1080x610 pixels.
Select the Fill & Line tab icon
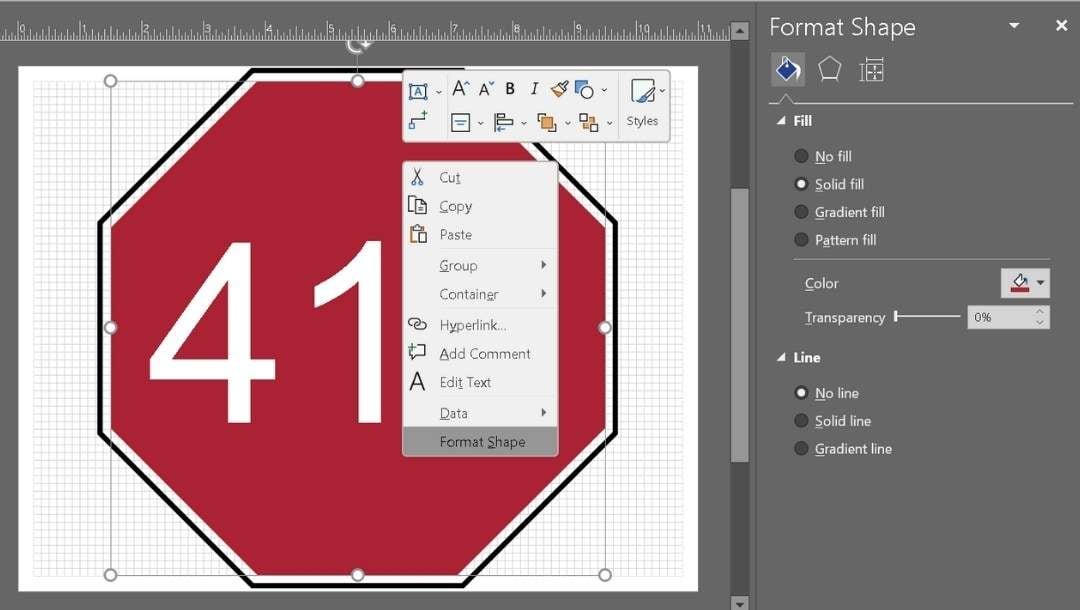[787, 68]
